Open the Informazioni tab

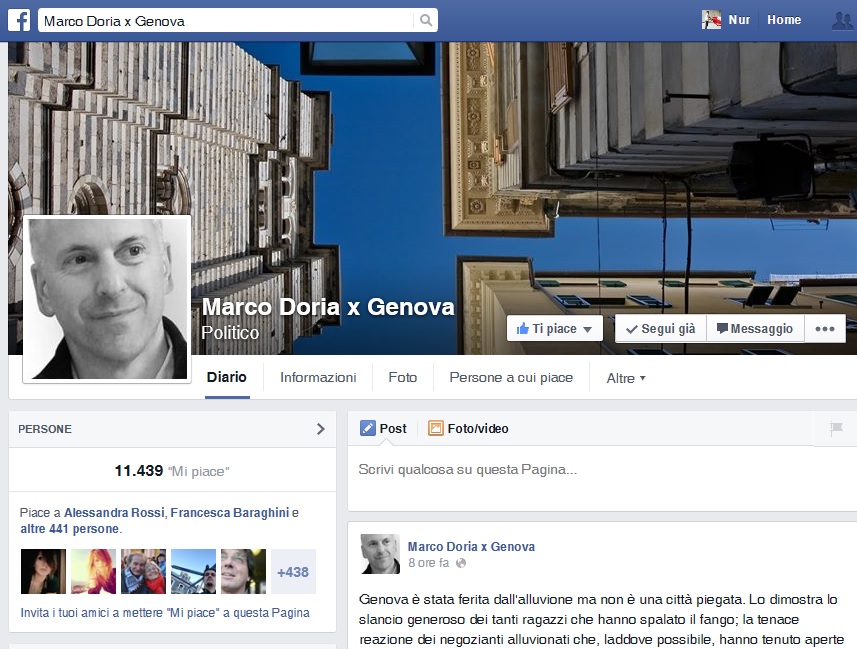coord(318,377)
